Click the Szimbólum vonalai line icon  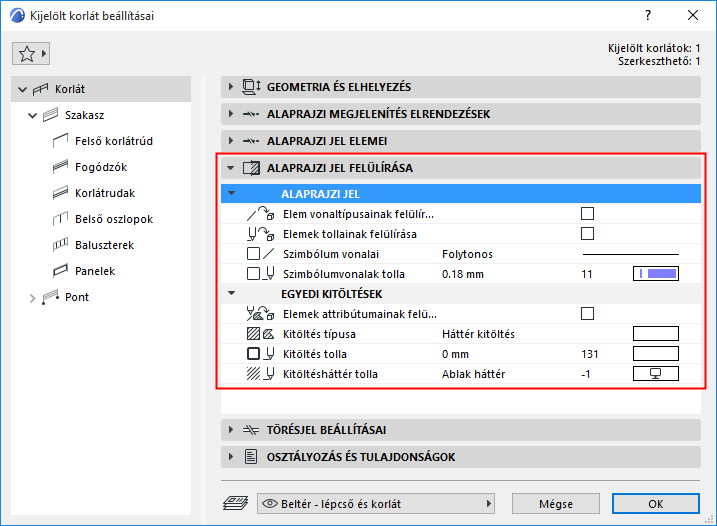[x=260, y=254]
